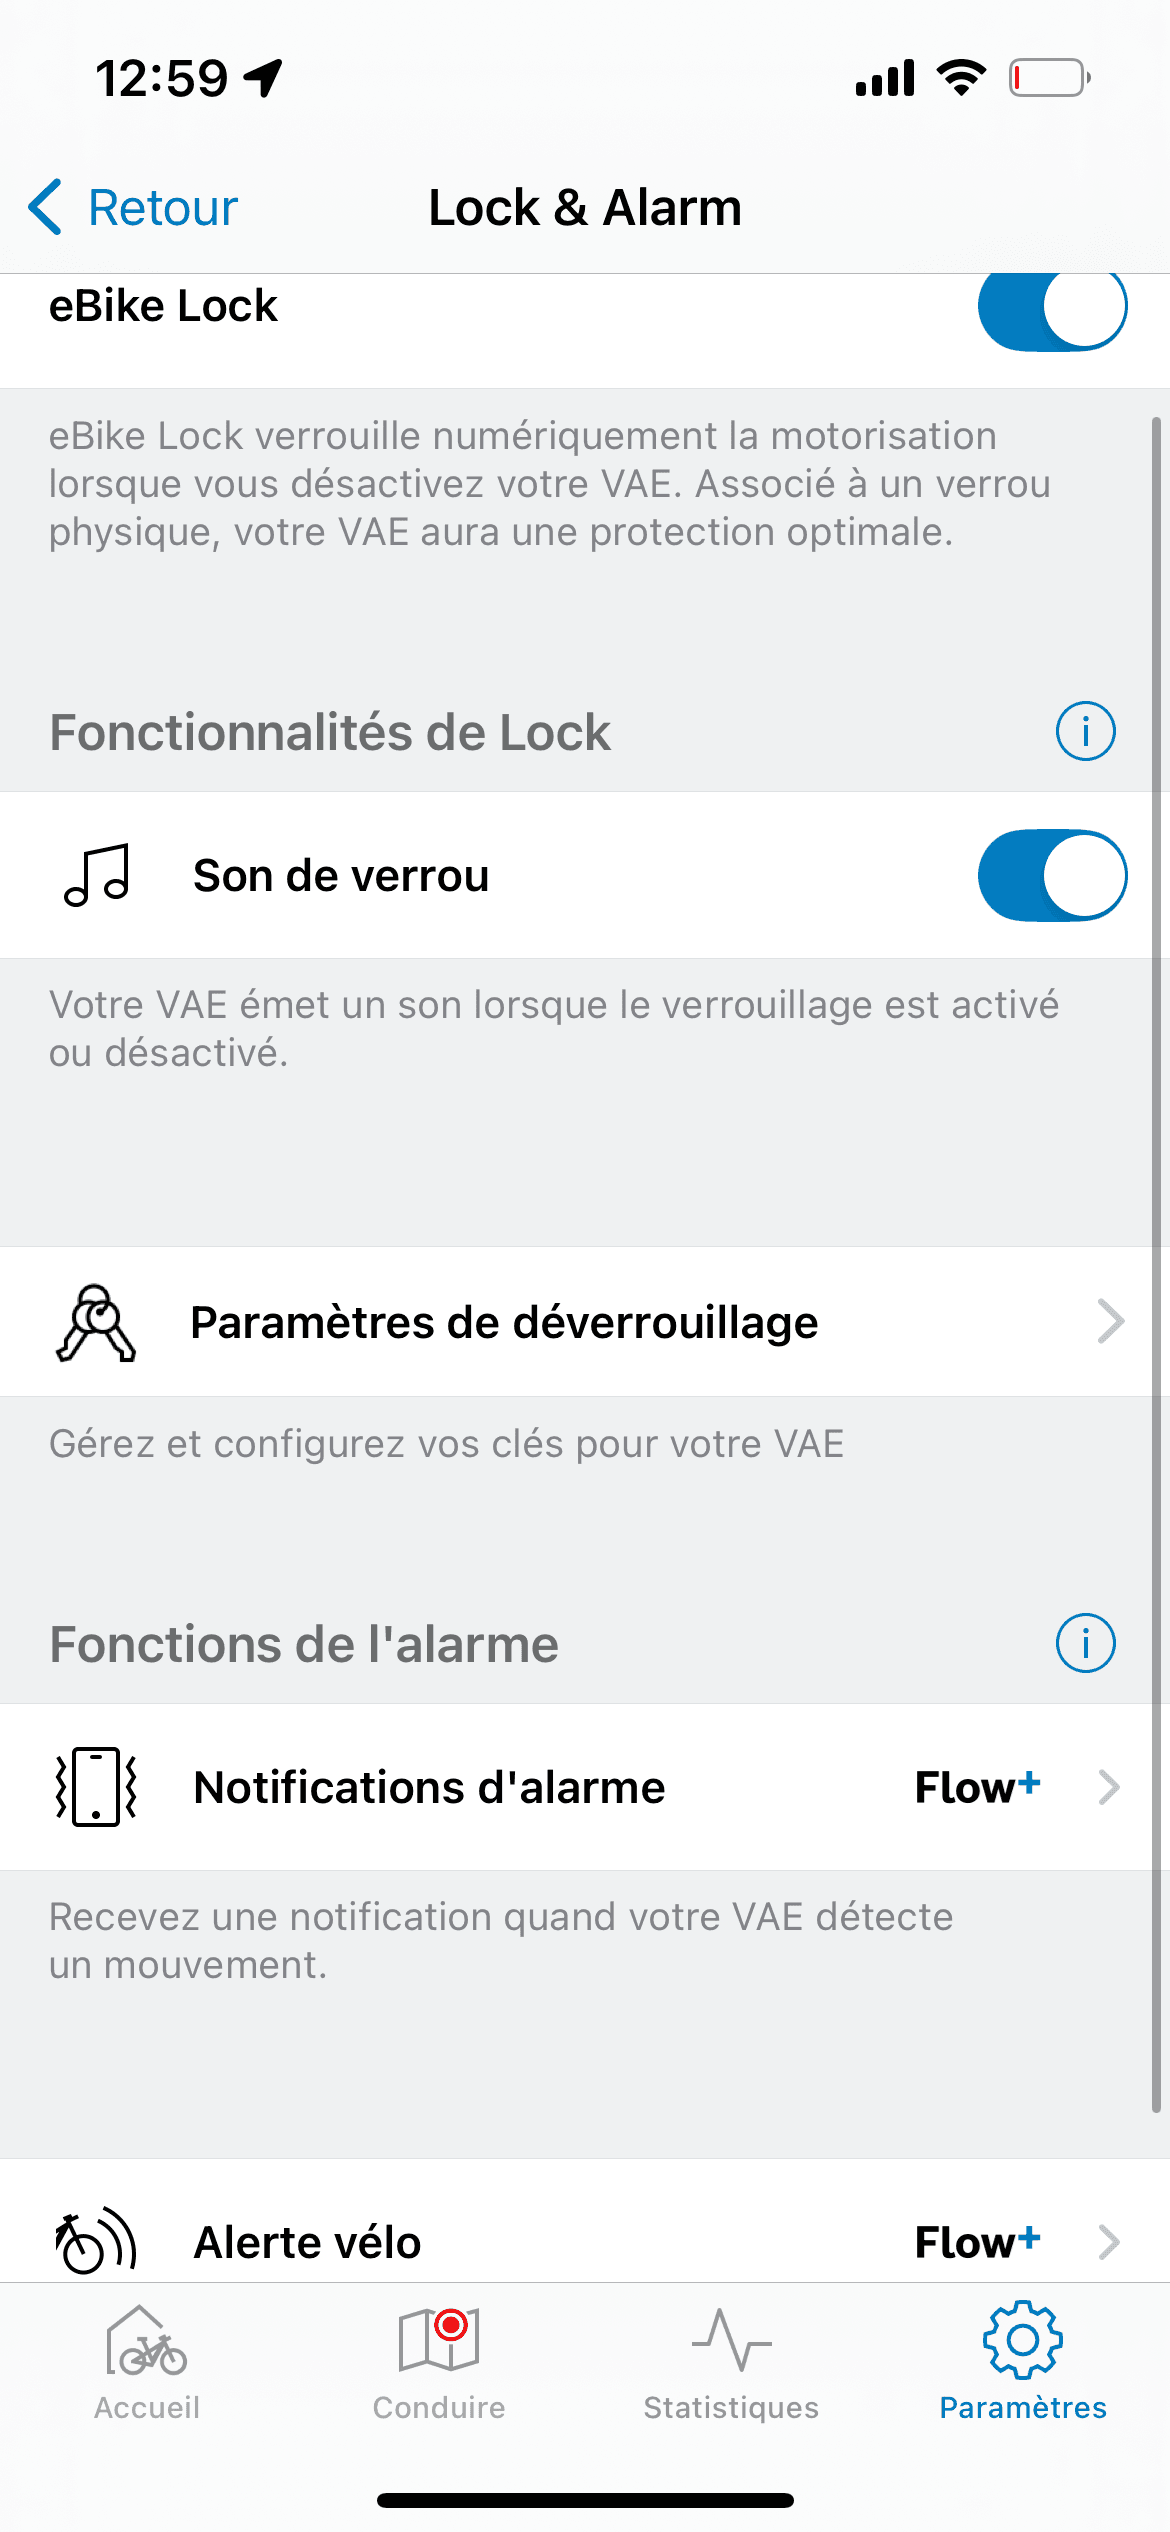Open the Statistiques tab
Viewport: 1170px width, 2532px height.
731,2360
